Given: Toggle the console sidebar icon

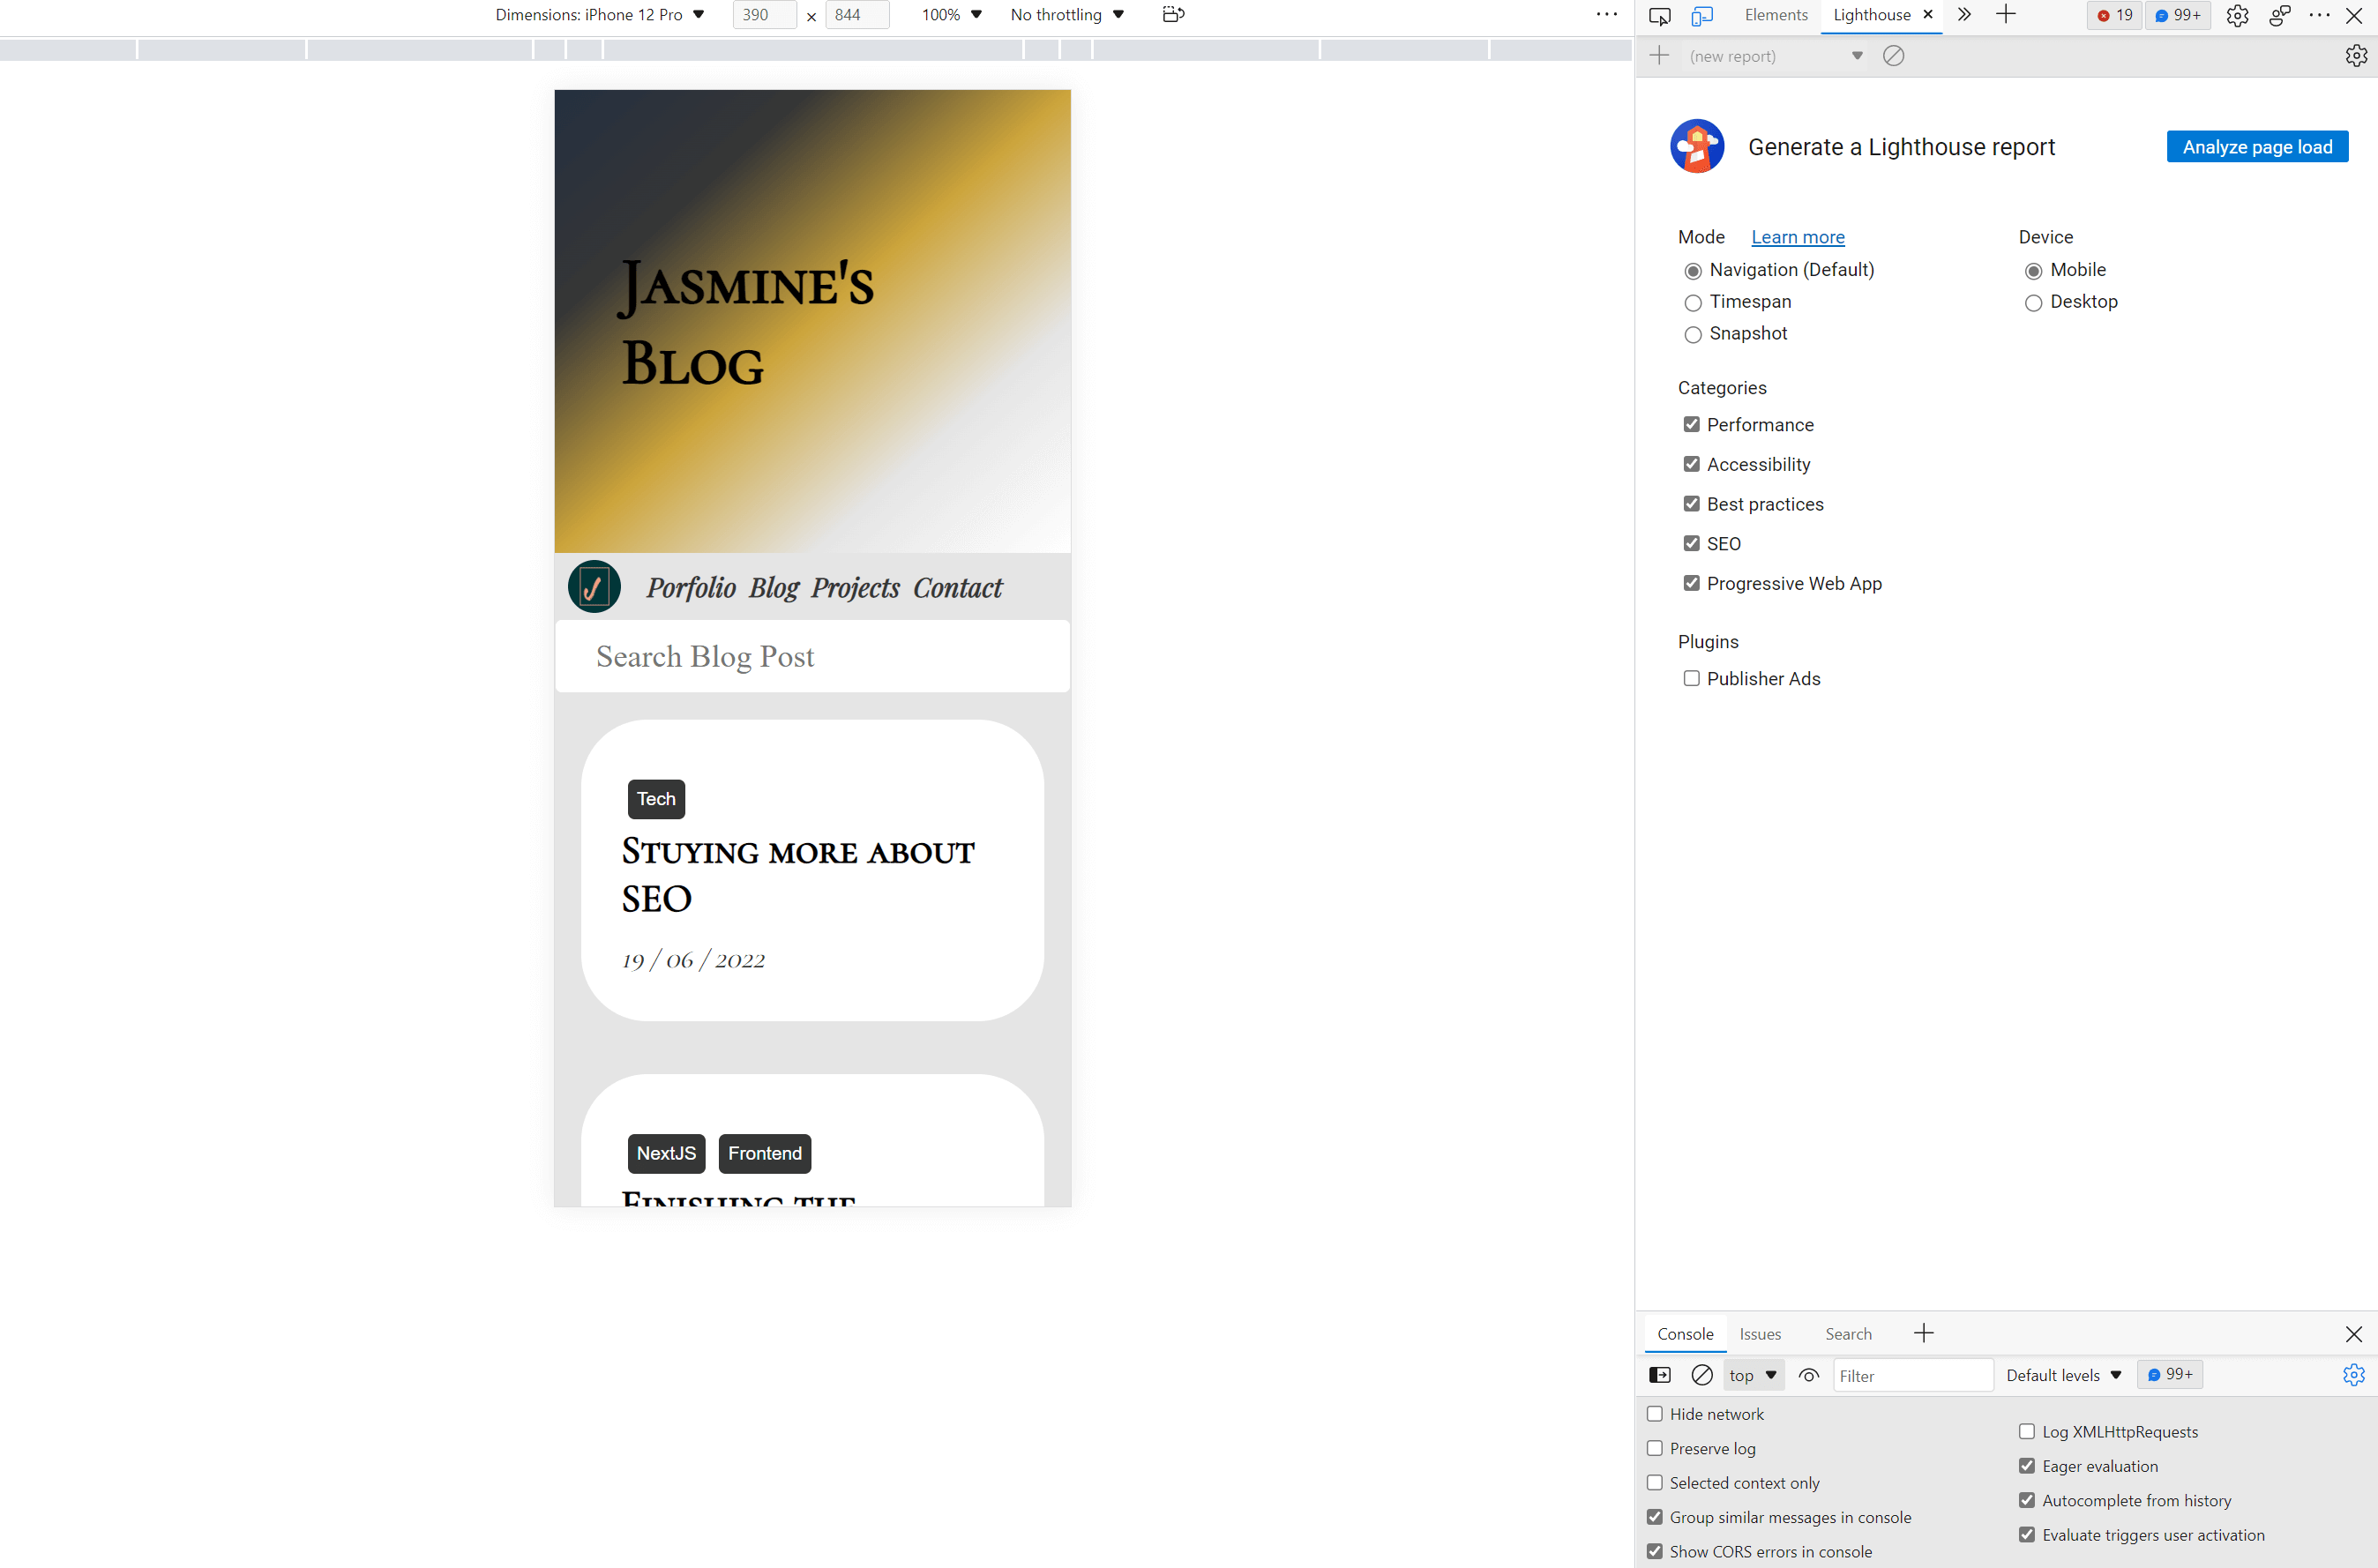Looking at the screenshot, I should tap(1659, 1375).
